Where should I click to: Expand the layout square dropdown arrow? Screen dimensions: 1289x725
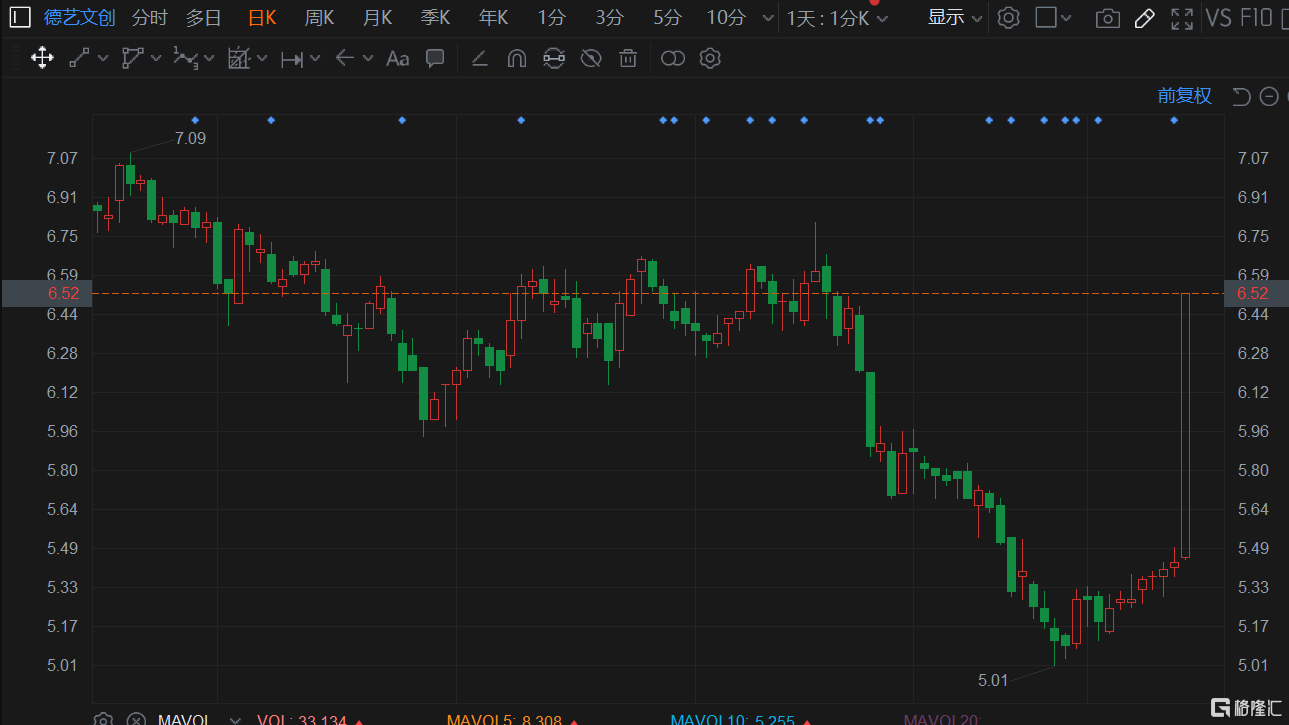coord(1066,18)
